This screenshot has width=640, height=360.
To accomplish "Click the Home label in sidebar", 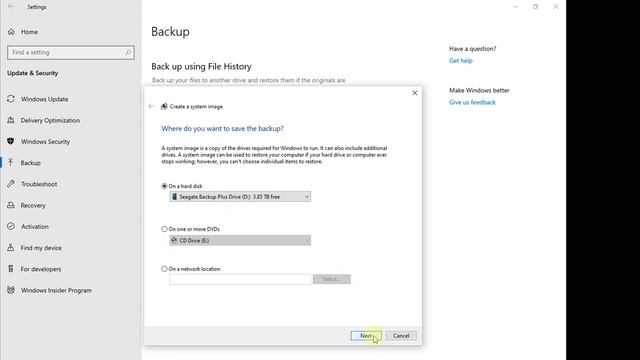I will point(29,31).
